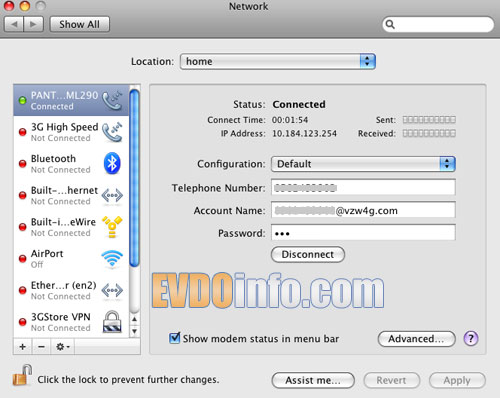Select 3G High Speed service
Screen dimensions: 500x398
coord(71,132)
